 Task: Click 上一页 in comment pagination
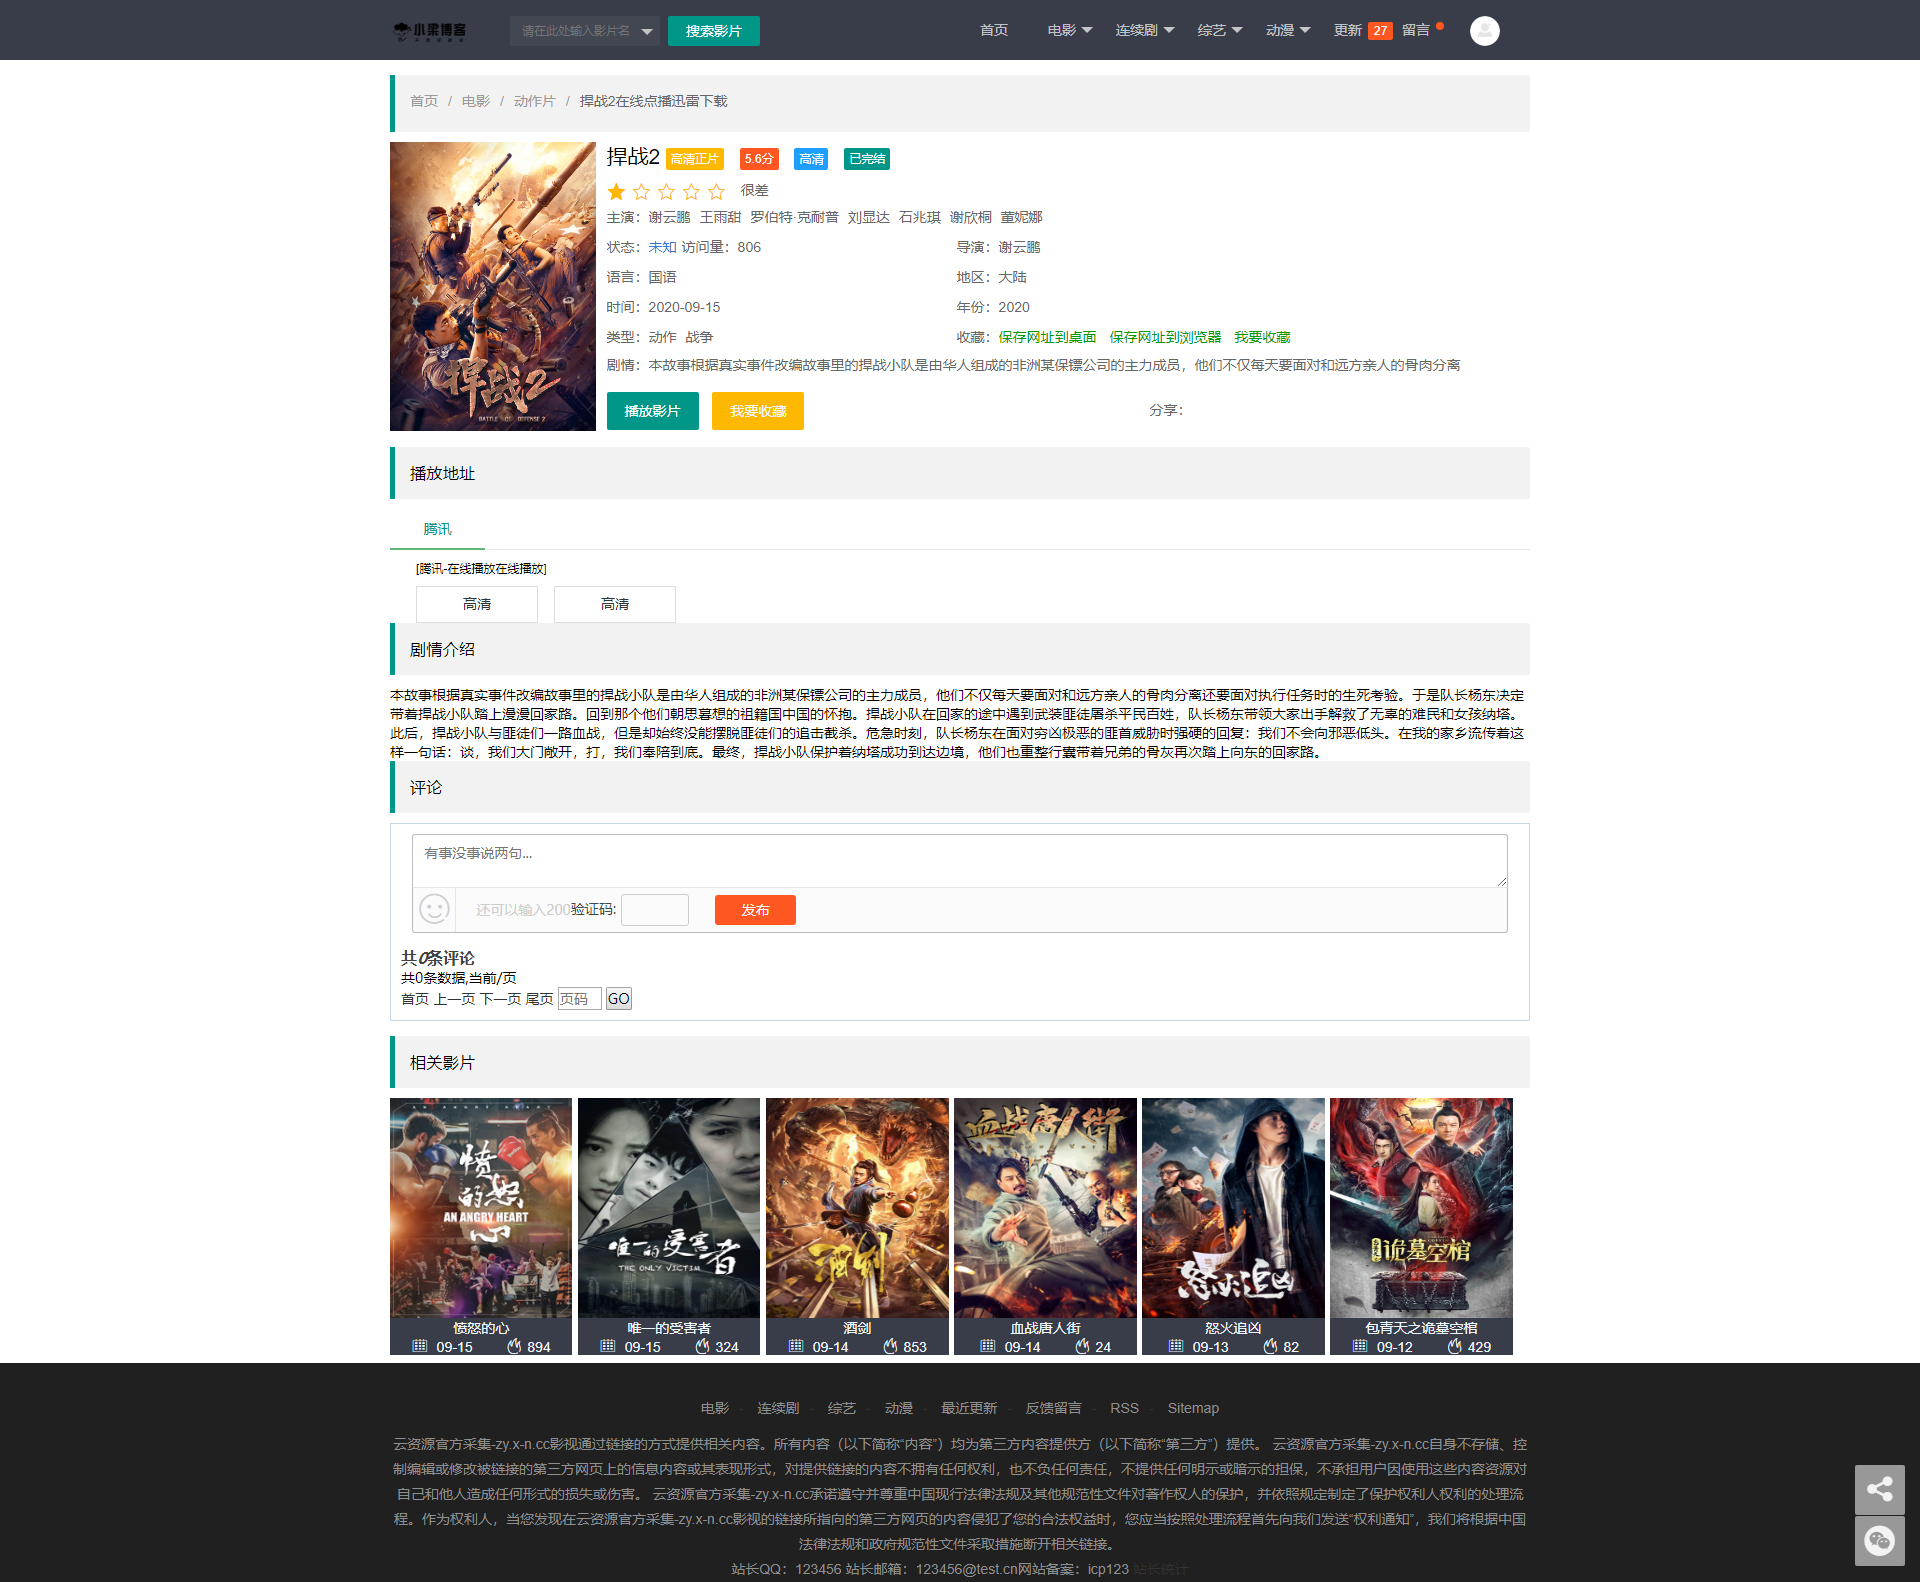click(x=454, y=999)
